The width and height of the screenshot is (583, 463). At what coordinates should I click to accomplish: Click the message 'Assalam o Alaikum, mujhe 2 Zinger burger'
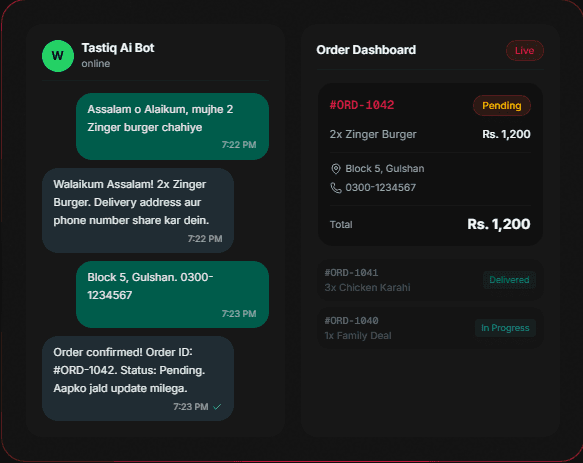point(173,126)
